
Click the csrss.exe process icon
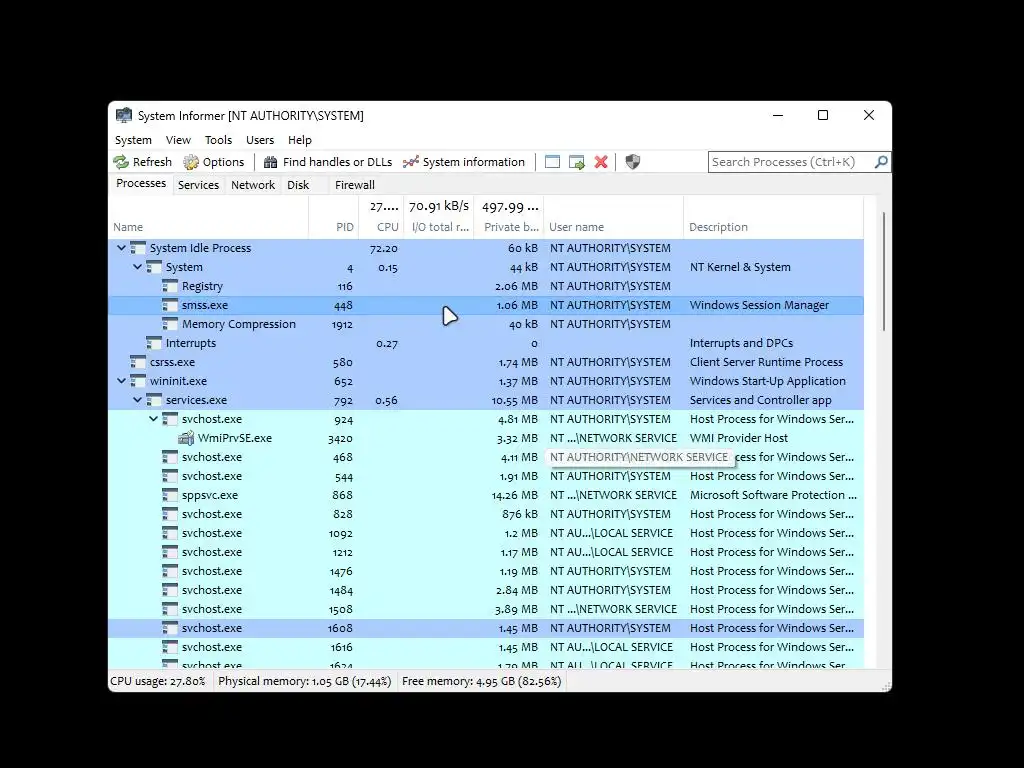138,362
